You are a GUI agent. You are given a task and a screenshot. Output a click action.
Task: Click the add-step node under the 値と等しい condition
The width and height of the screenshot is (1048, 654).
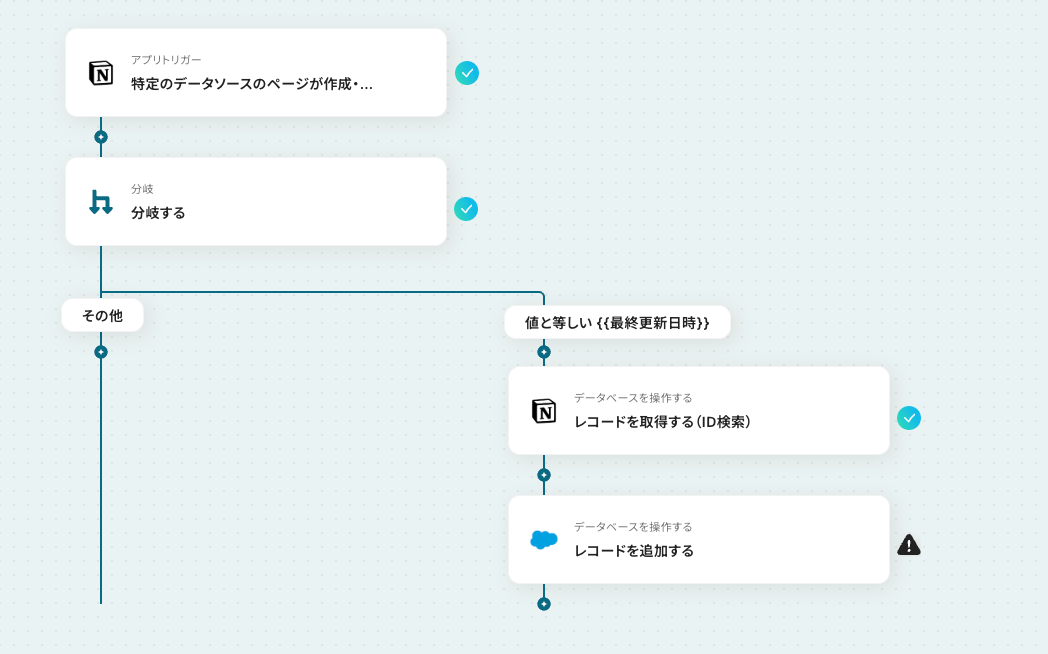coord(544,352)
